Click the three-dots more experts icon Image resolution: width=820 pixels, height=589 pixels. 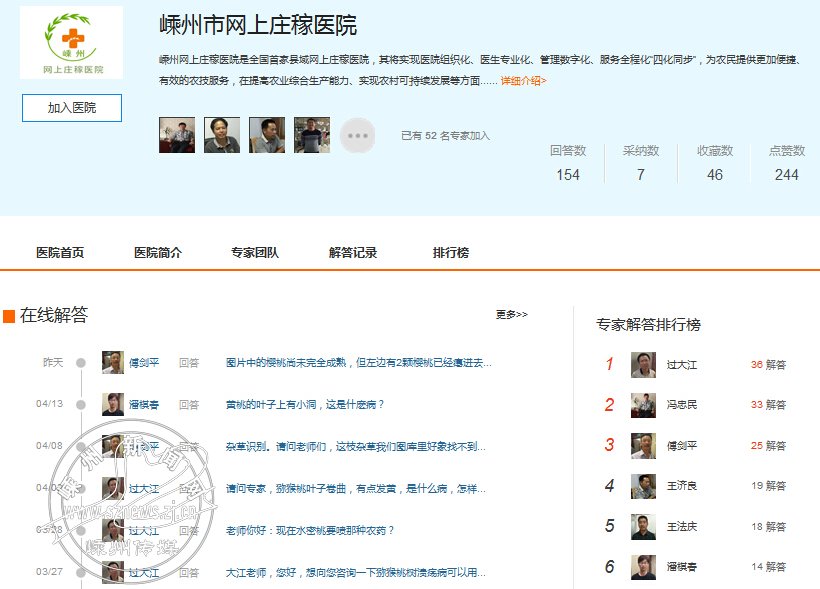357,135
